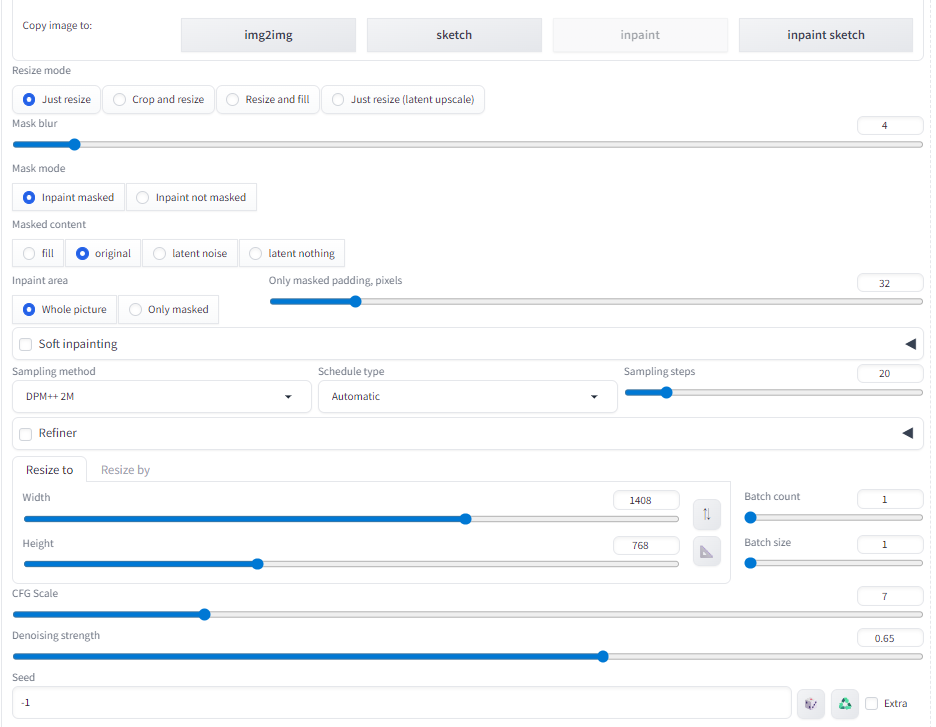Copy image to img2img
The width and height of the screenshot is (936, 727).
point(268,35)
